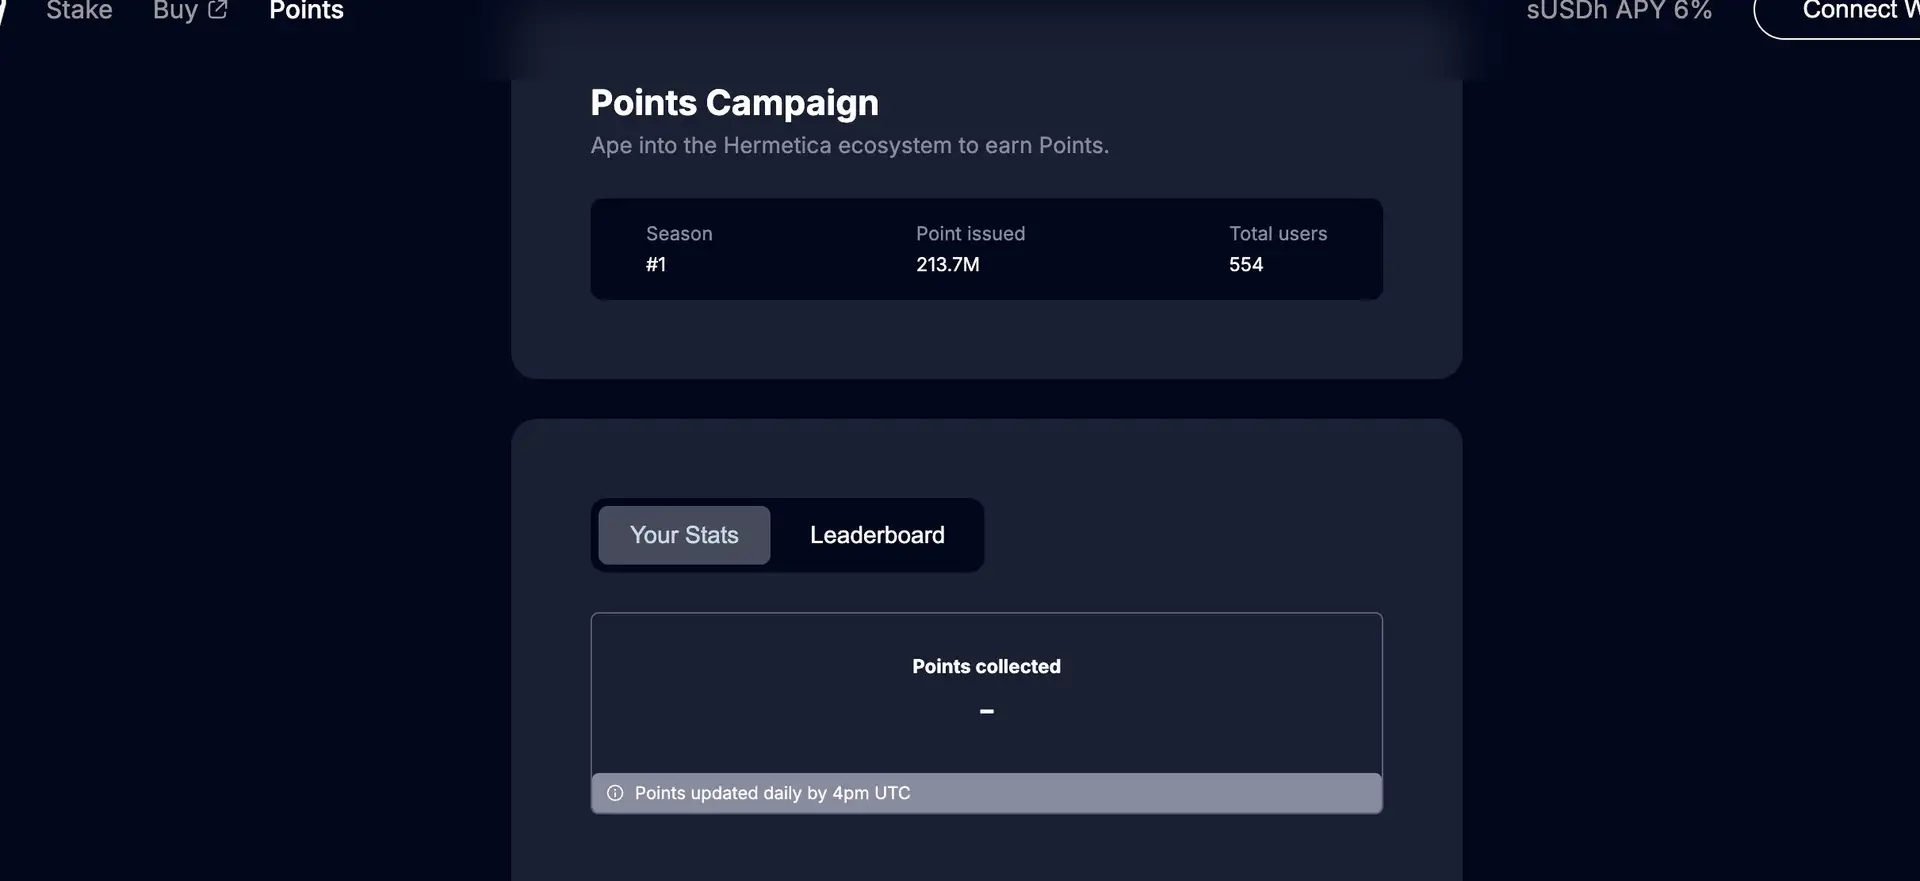Switch to the Your Stats tab

[x=684, y=535]
